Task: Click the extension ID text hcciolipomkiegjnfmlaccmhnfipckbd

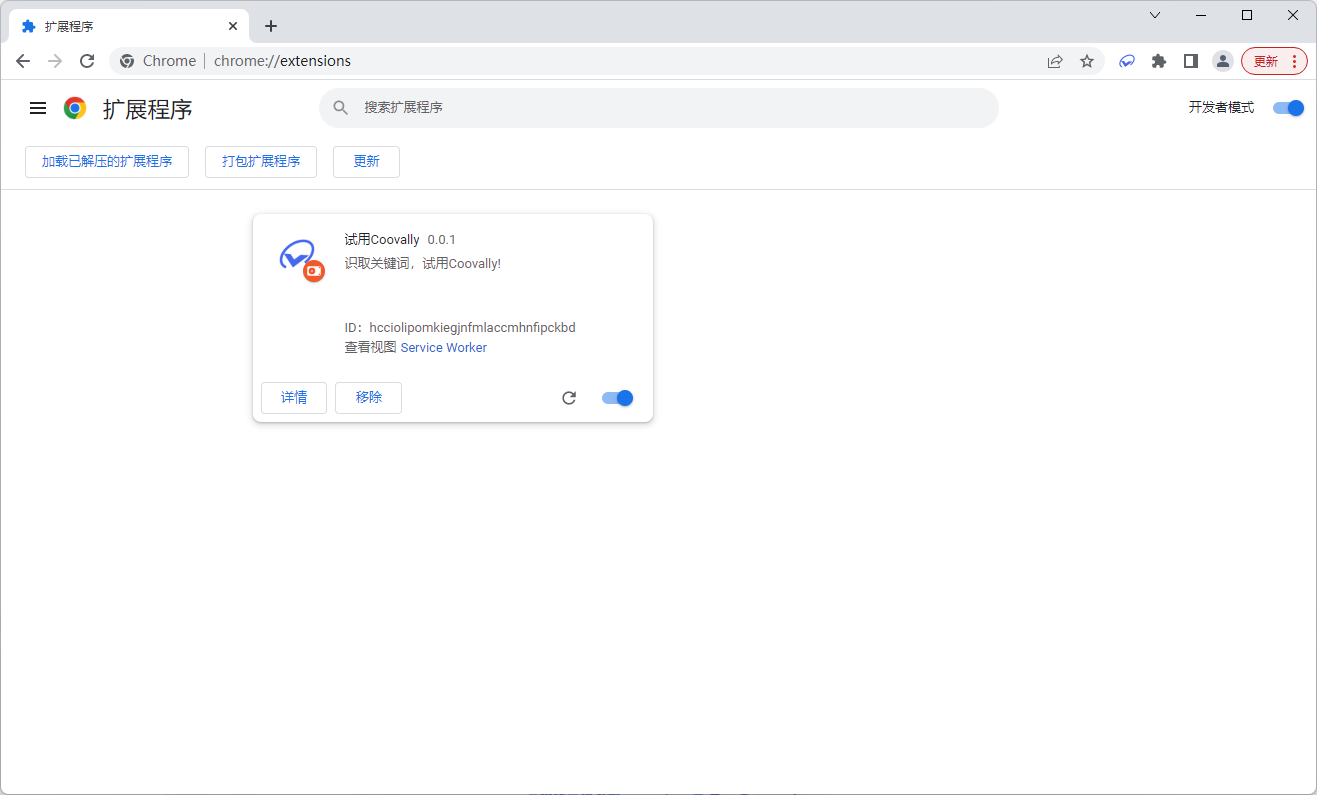Action: click(472, 328)
